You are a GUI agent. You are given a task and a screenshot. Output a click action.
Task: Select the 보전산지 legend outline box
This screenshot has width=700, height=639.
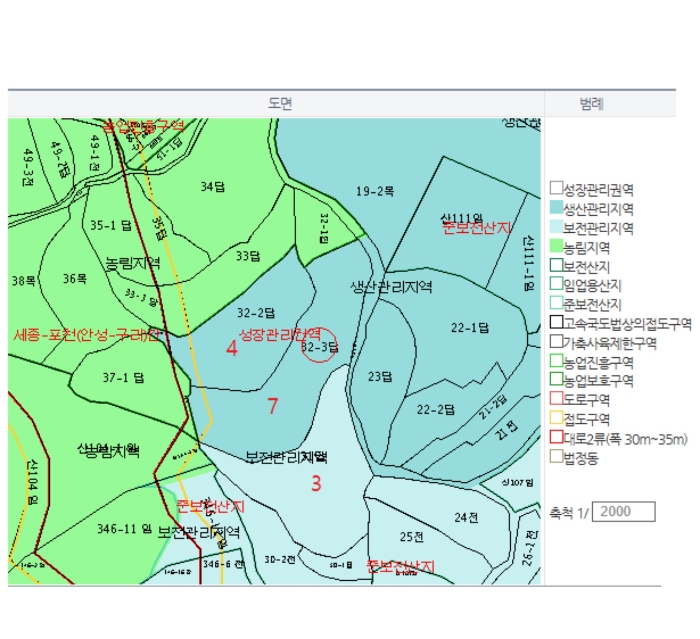pos(556,265)
